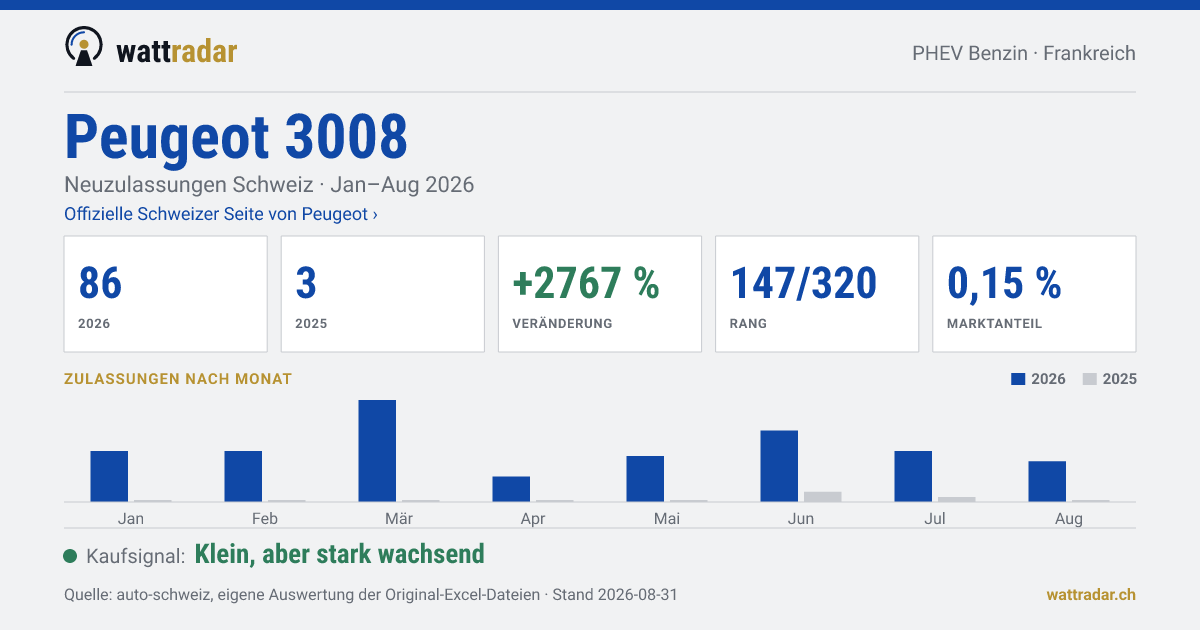Click the June 2026 bar in chart
Screen dimensions: 1200x630
[x=779, y=466]
